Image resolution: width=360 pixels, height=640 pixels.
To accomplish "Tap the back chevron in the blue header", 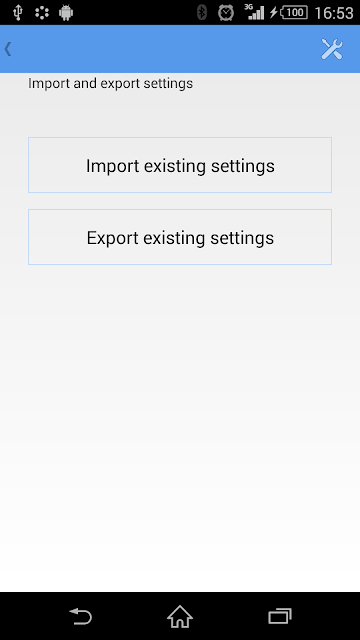I will point(8,49).
